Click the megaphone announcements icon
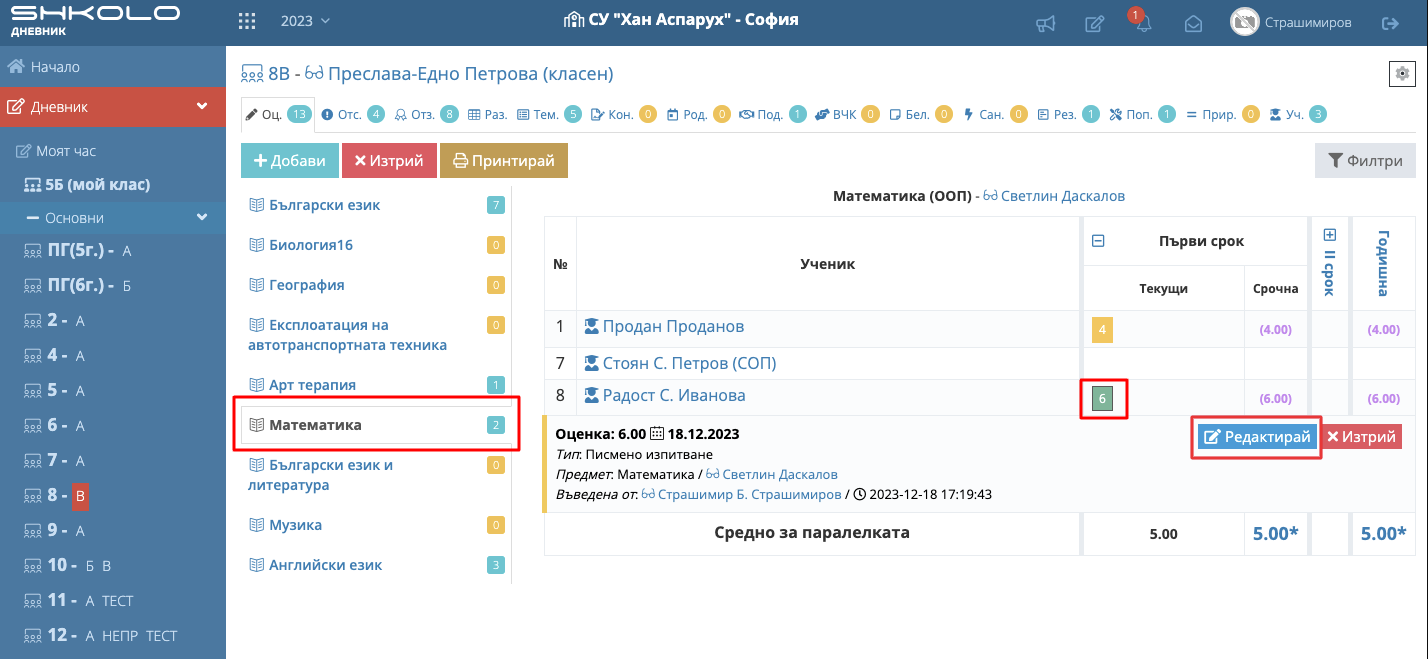 pos(1045,22)
